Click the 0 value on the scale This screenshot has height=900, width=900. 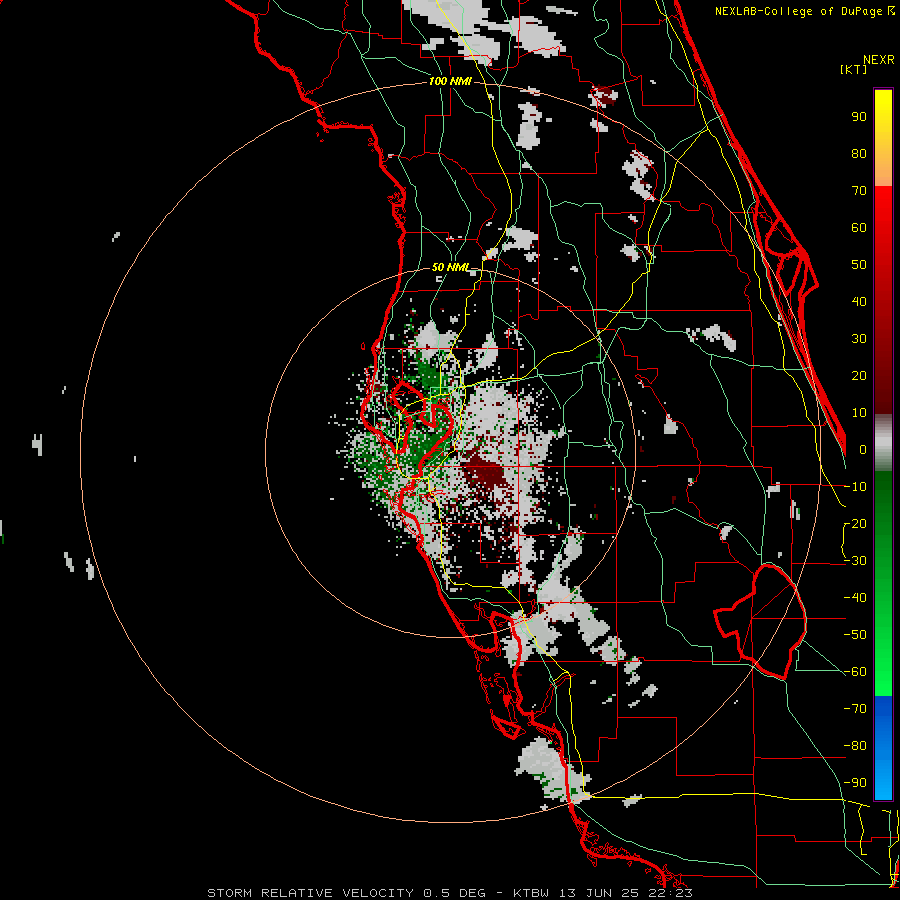[x=863, y=450]
